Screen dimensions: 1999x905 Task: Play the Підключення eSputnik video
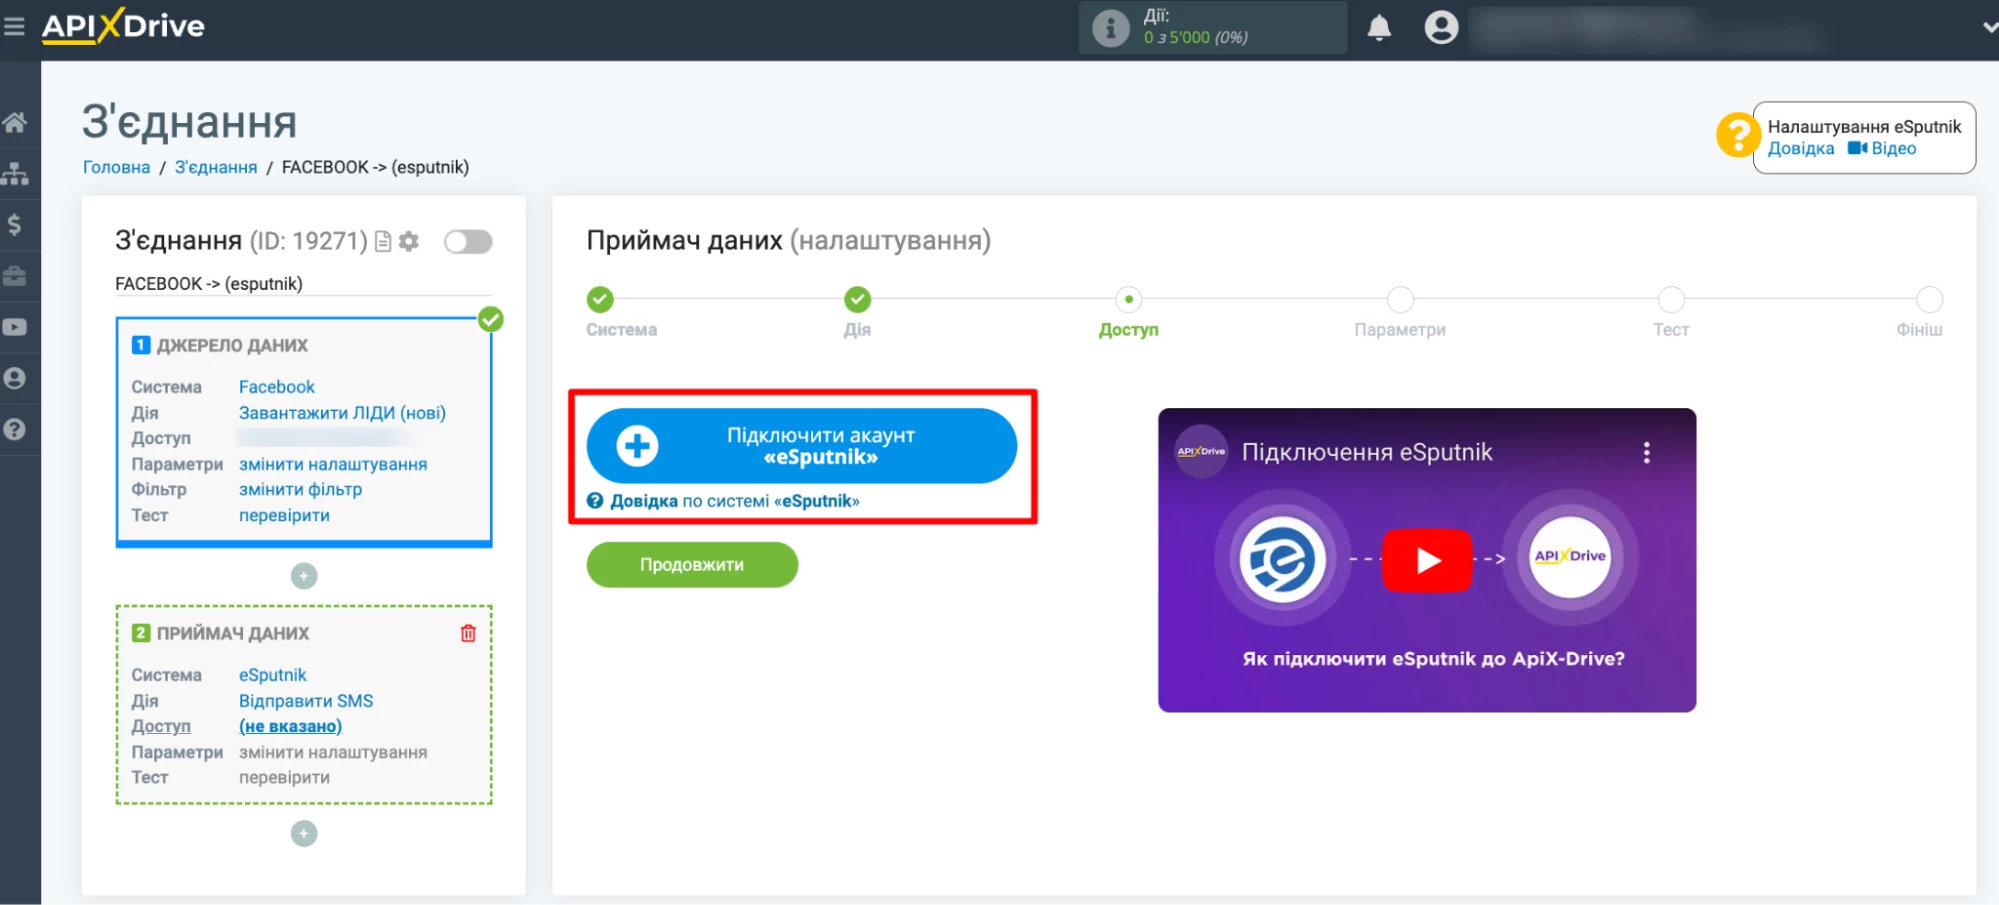point(1427,560)
